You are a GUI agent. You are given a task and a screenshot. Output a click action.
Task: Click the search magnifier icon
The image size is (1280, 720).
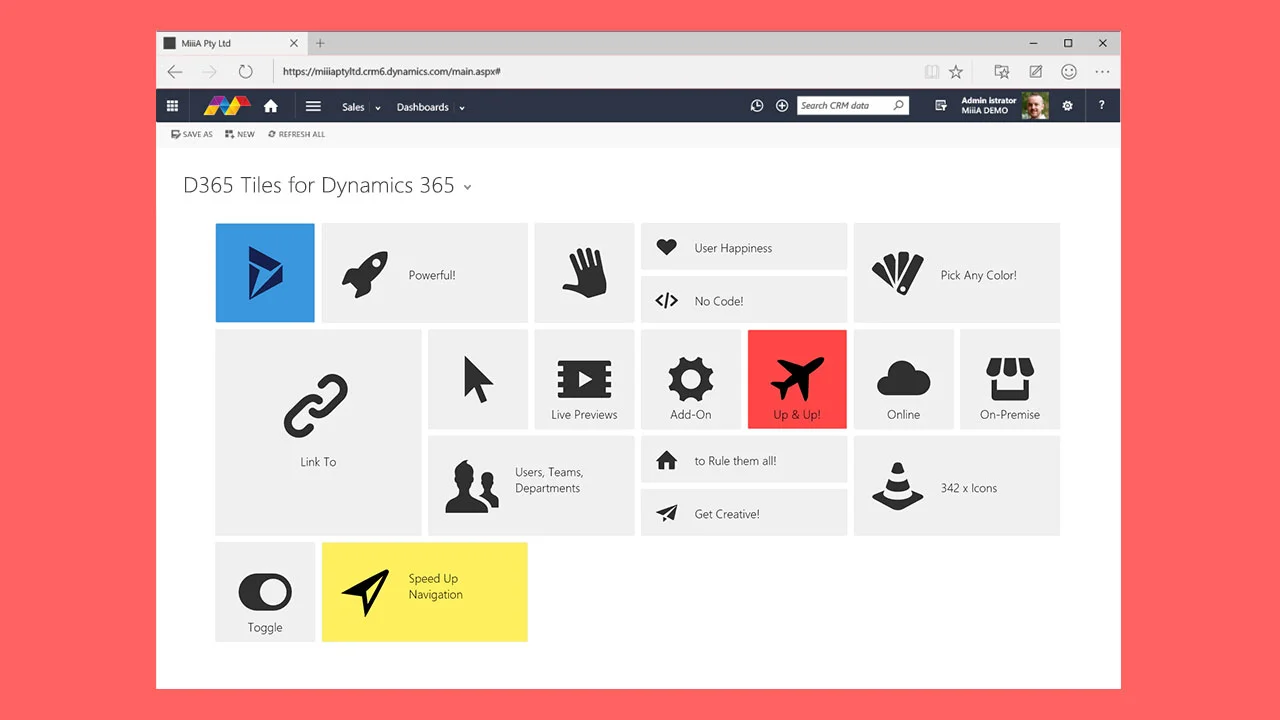coord(898,105)
